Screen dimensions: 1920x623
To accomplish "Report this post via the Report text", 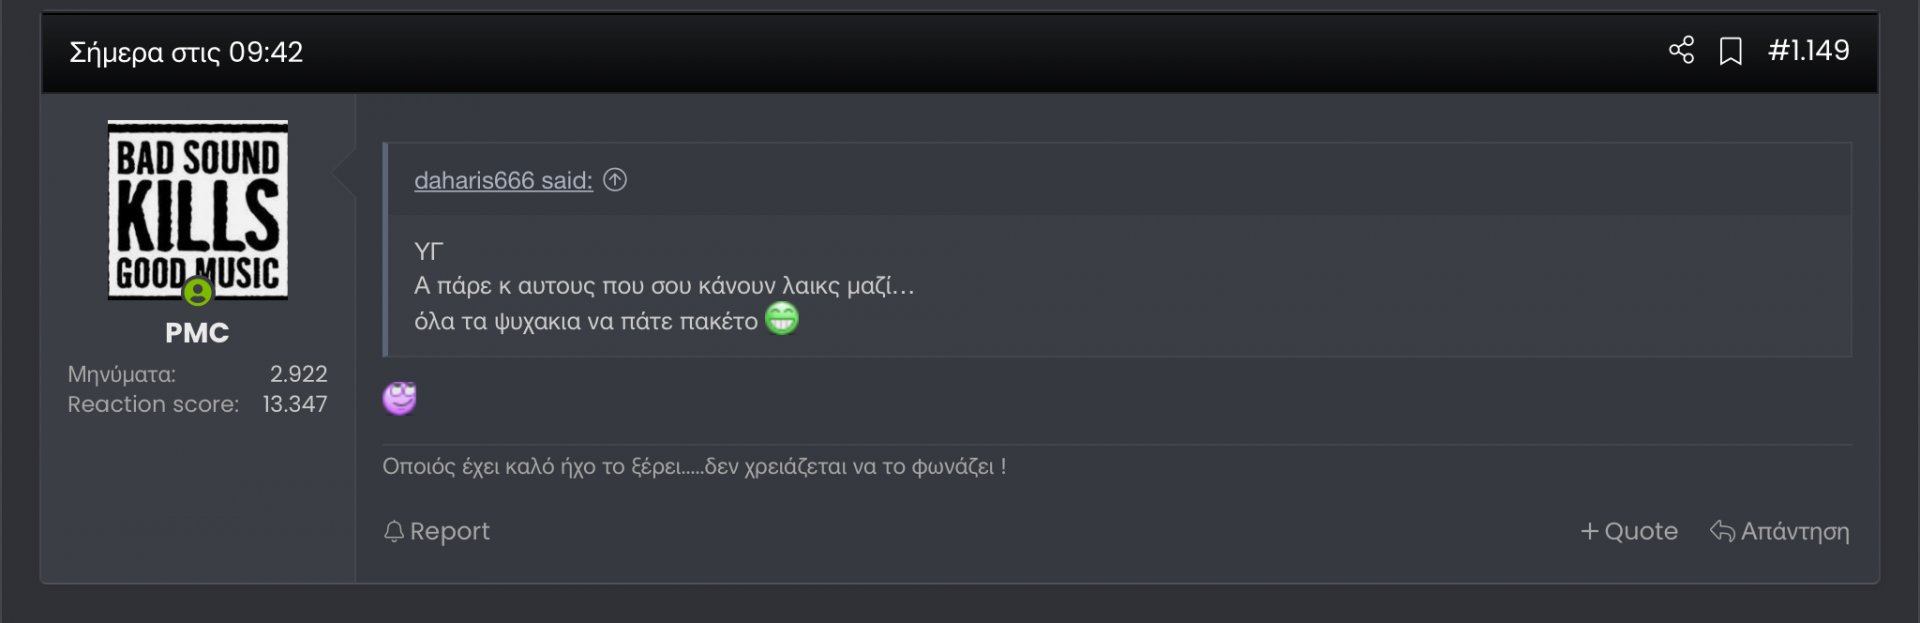I will click(450, 531).
